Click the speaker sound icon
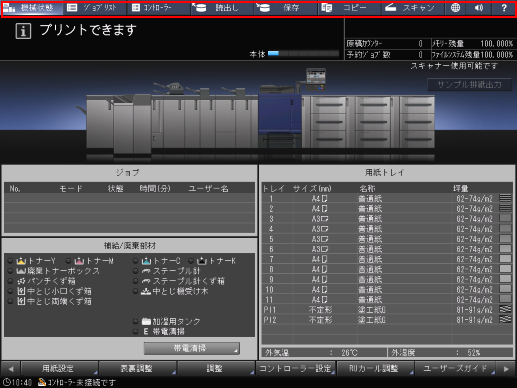The image size is (517, 388). click(x=479, y=8)
